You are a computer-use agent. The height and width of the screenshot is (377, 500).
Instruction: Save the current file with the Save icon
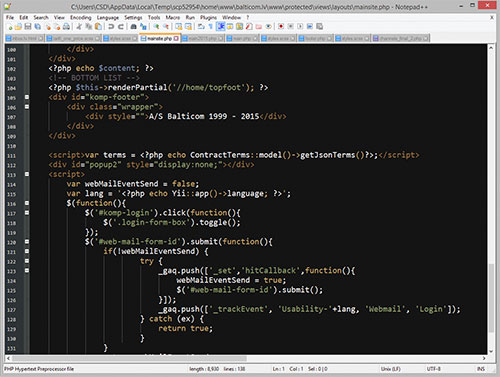pos(28,27)
